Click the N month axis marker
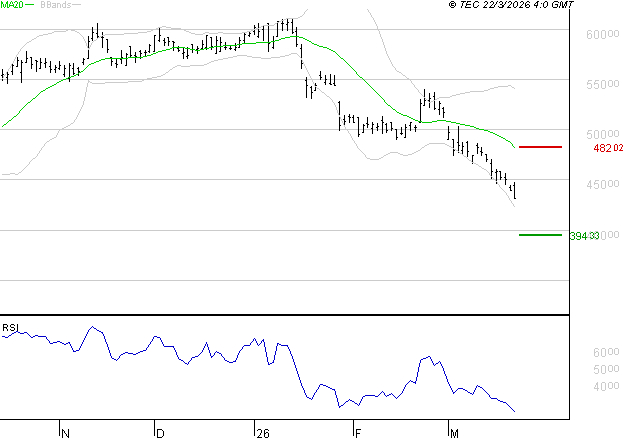Image resolution: width=627 pixels, height=440 pixels. (x=66, y=433)
